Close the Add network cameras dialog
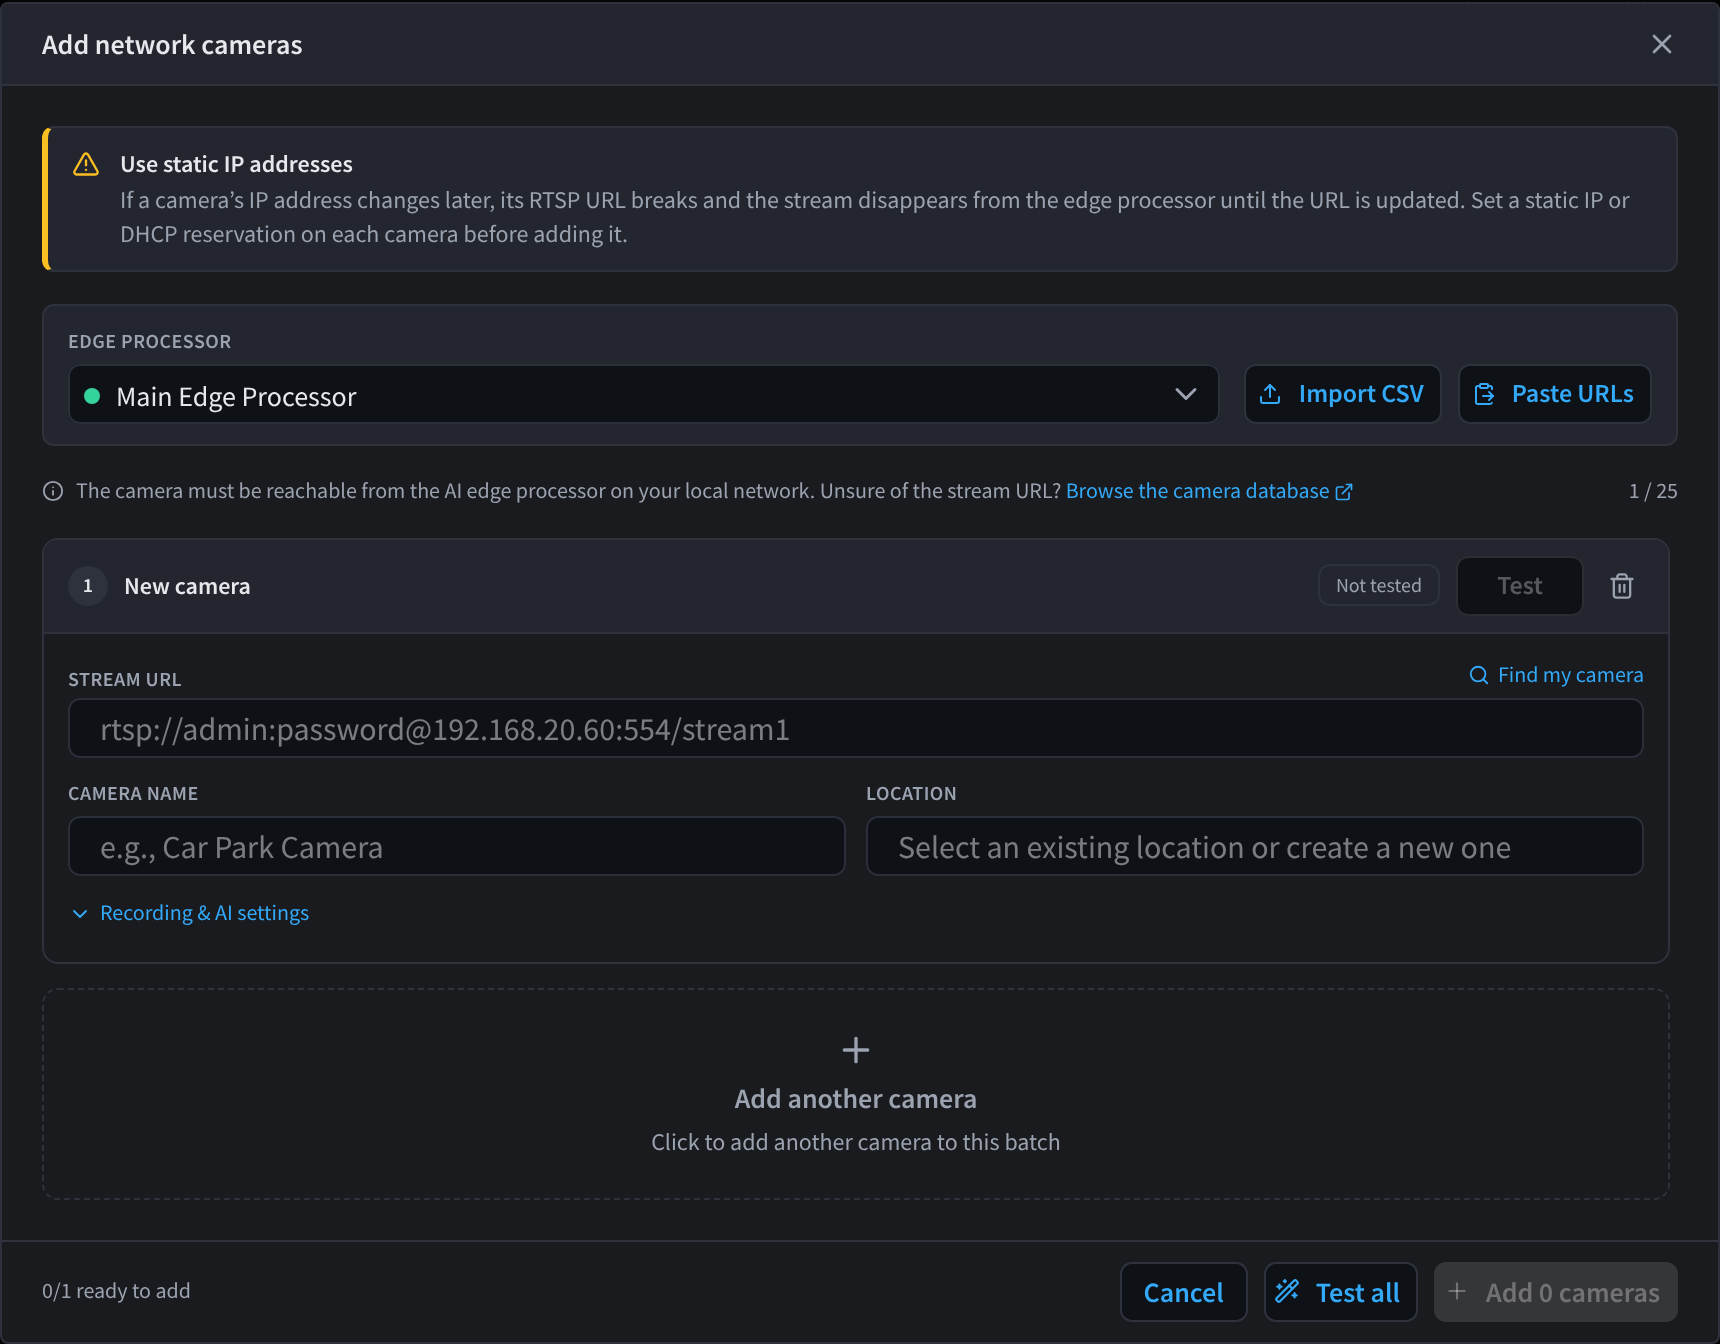This screenshot has width=1720, height=1344. tap(1661, 44)
